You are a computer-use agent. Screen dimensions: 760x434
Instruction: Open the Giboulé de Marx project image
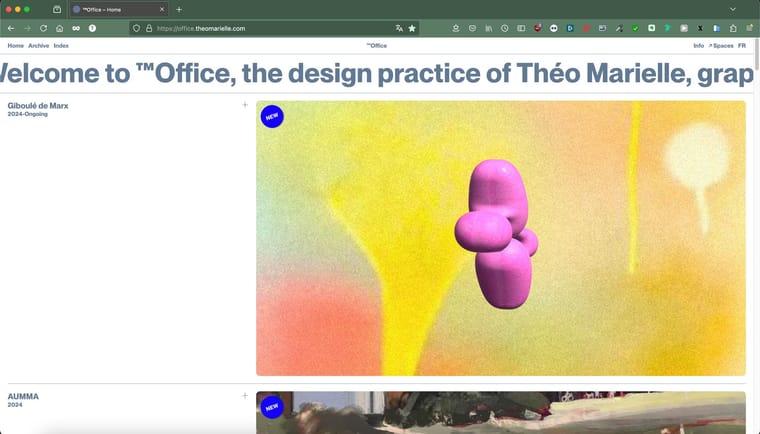(500, 238)
